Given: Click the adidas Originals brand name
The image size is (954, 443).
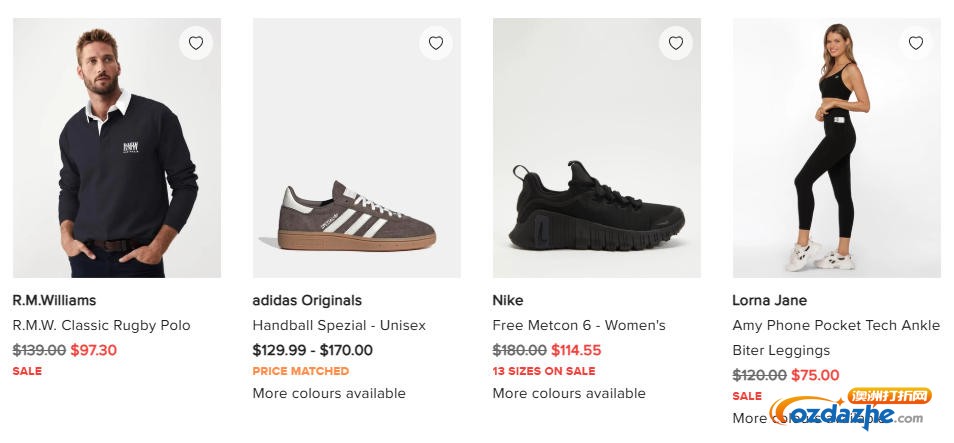Looking at the screenshot, I should [x=307, y=300].
